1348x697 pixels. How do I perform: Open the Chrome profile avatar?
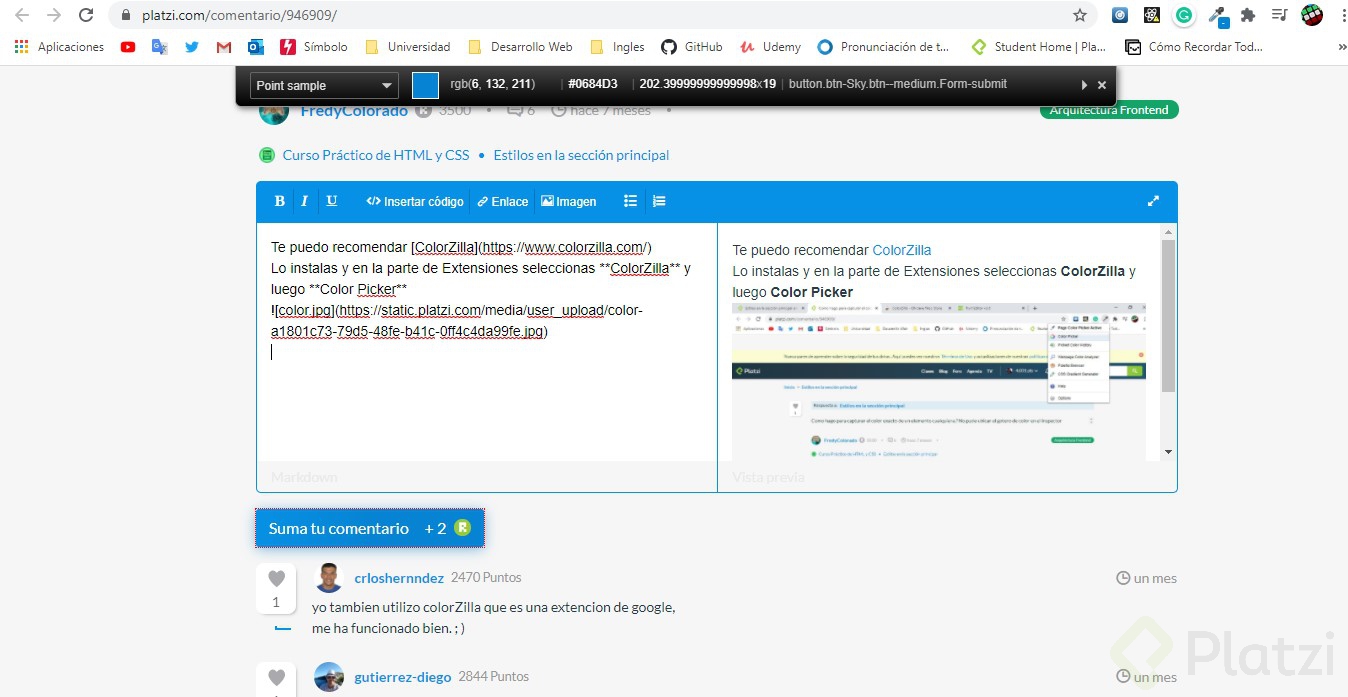tap(1312, 15)
